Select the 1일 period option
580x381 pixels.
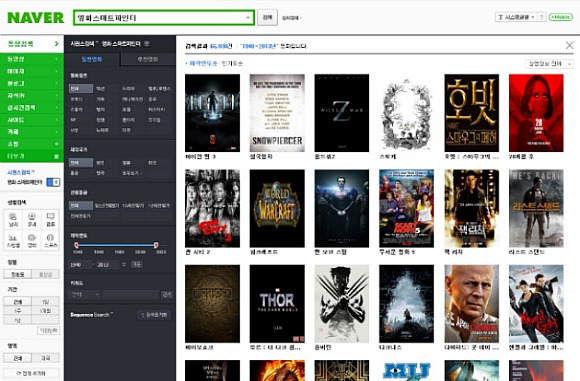pos(45,301)
